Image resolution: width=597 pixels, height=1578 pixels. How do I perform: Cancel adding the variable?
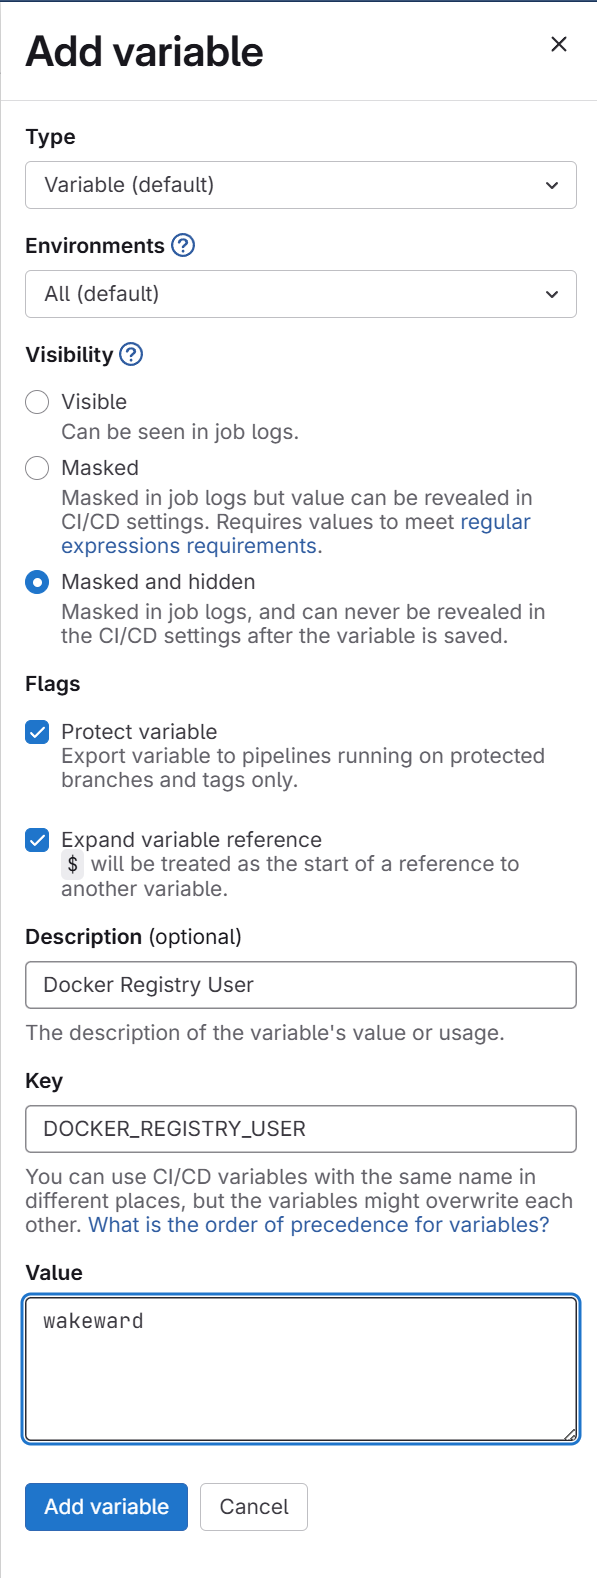pyautogui.click(x=253, y=1507)
